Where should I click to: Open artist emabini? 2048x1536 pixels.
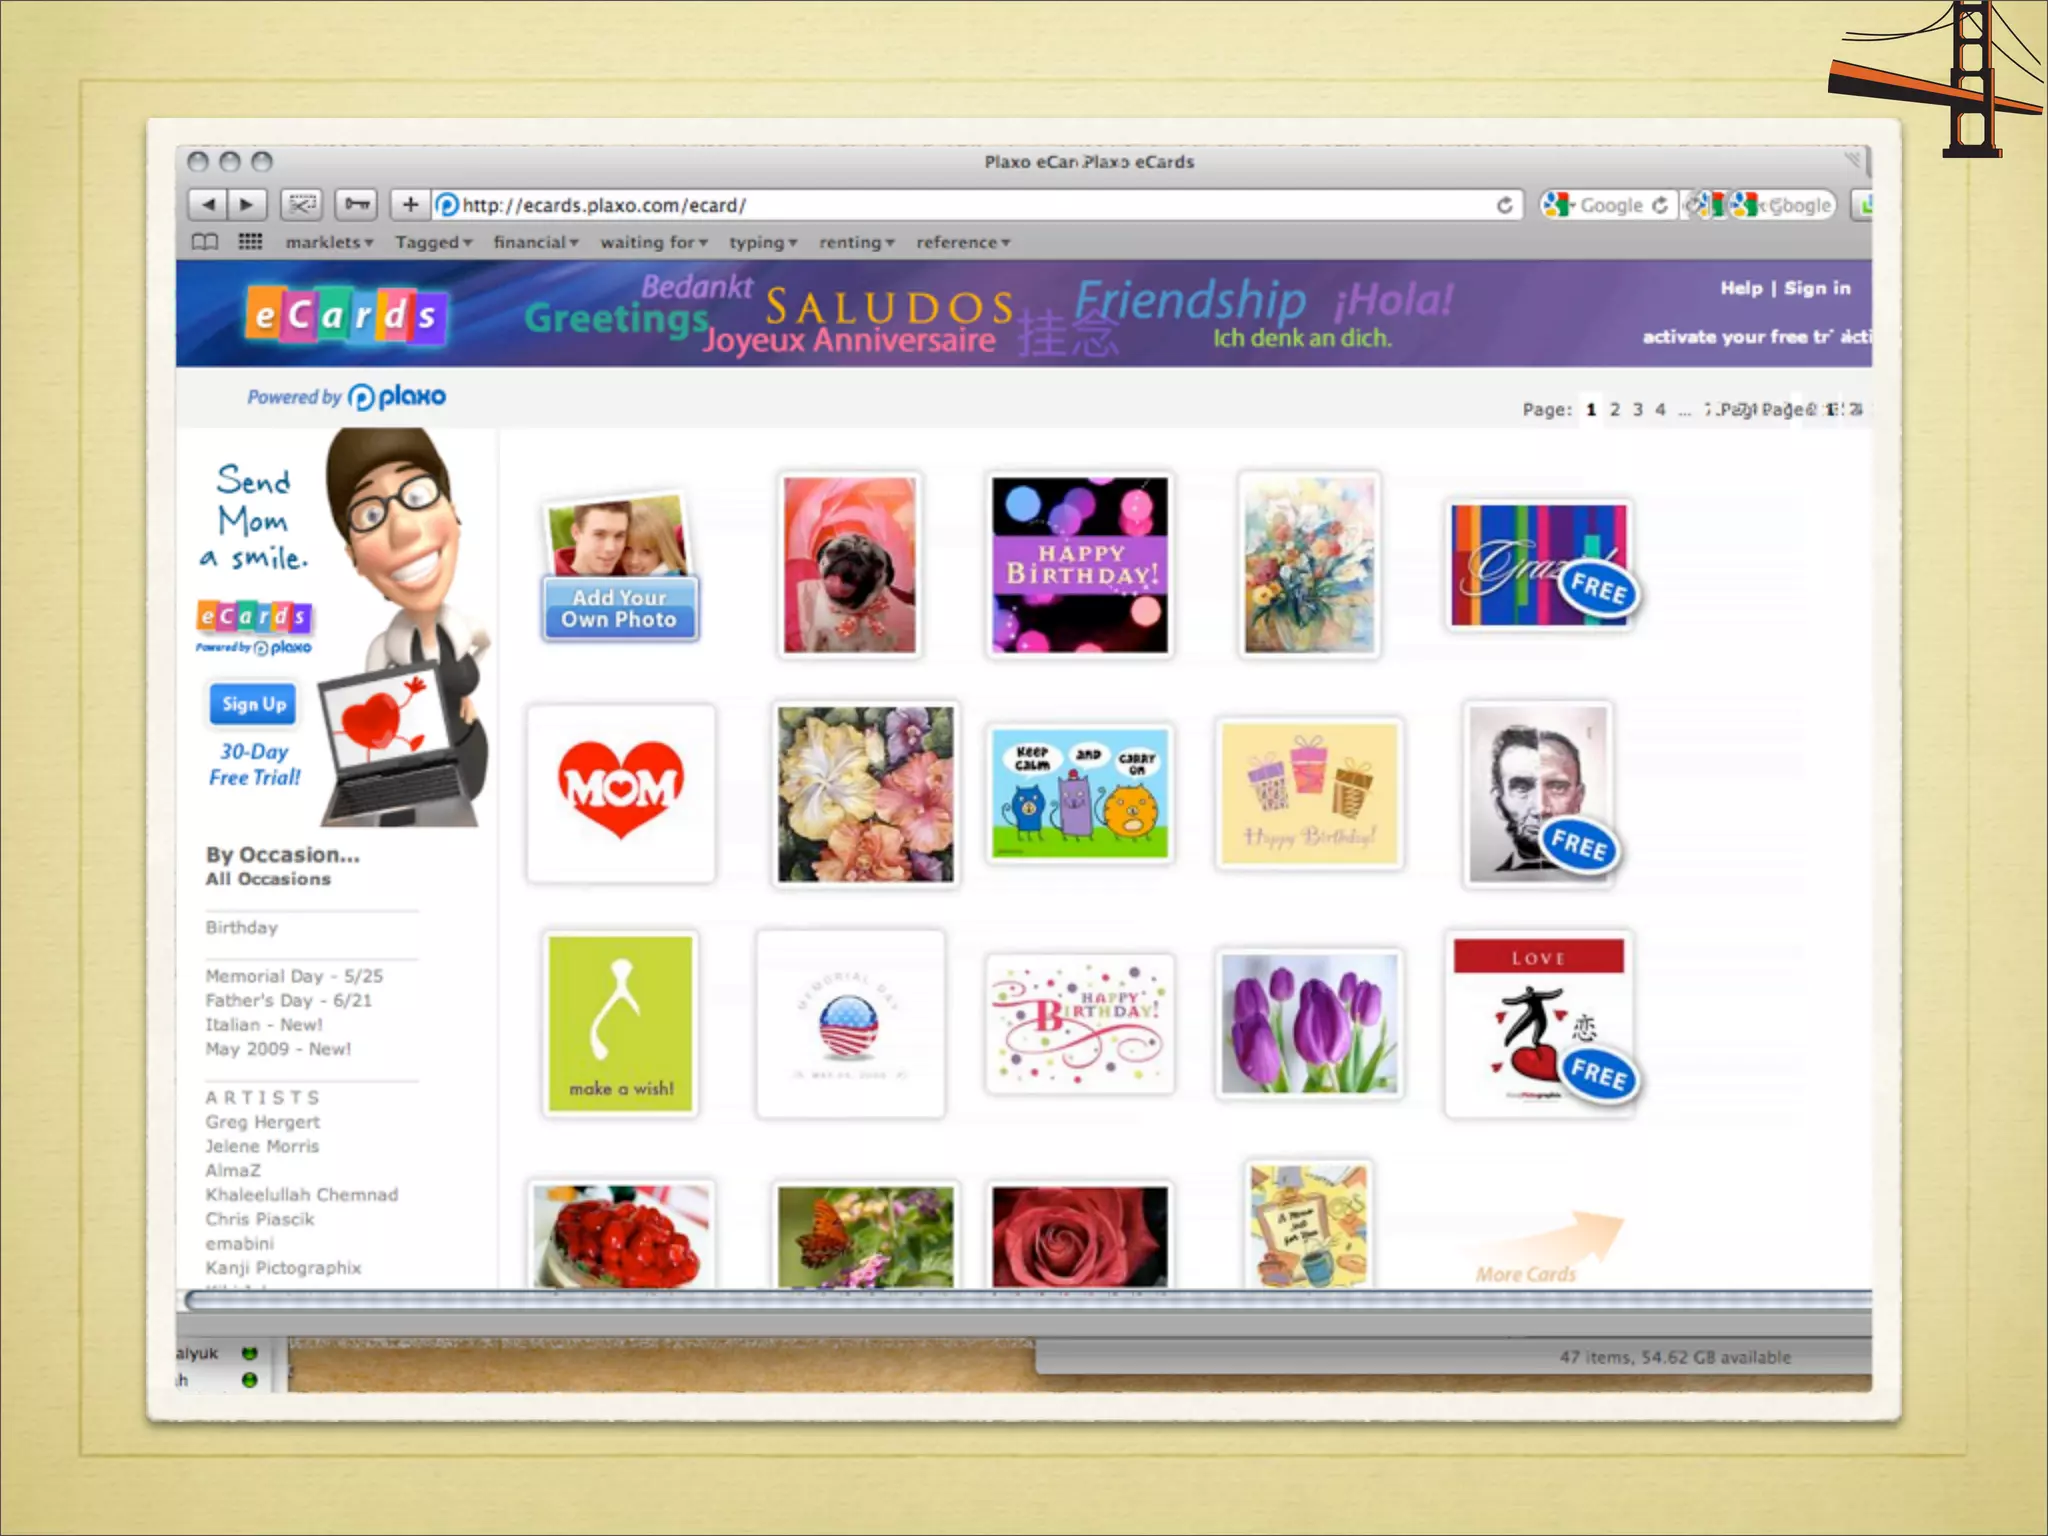click(240, 1243)
